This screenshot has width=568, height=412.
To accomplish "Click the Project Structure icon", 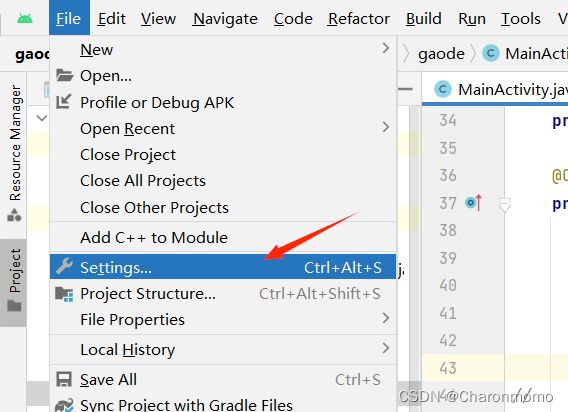I will pos(64,294).
